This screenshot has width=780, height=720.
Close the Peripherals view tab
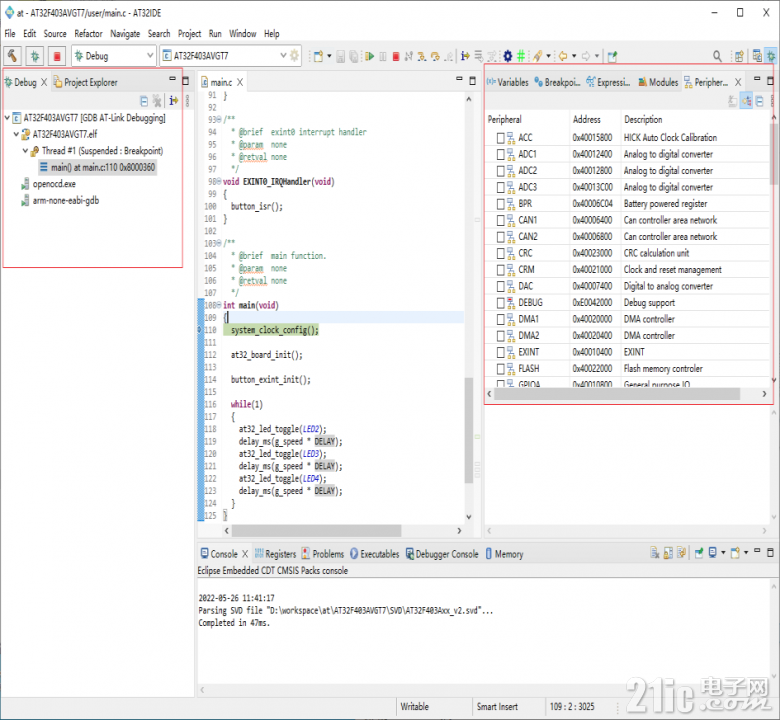pyautogui.click(x=738, y=82)
